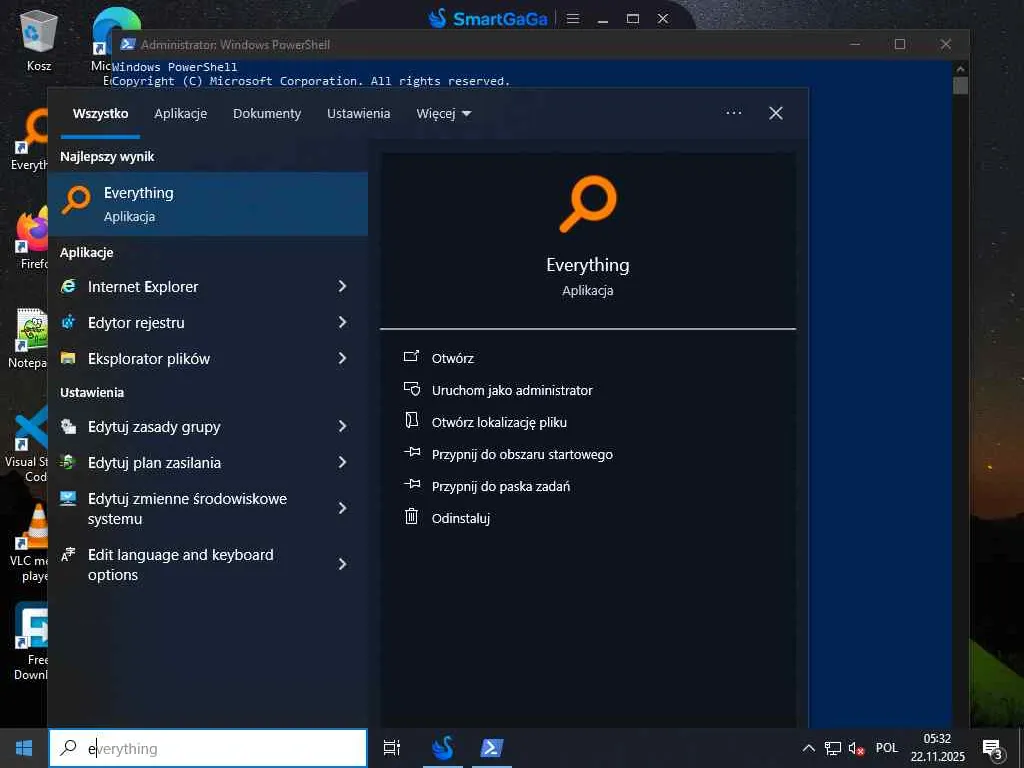Screen dimensions: 1024x768
Task: Click Eksplorator plików result text
Action: [x=149, y=359]
